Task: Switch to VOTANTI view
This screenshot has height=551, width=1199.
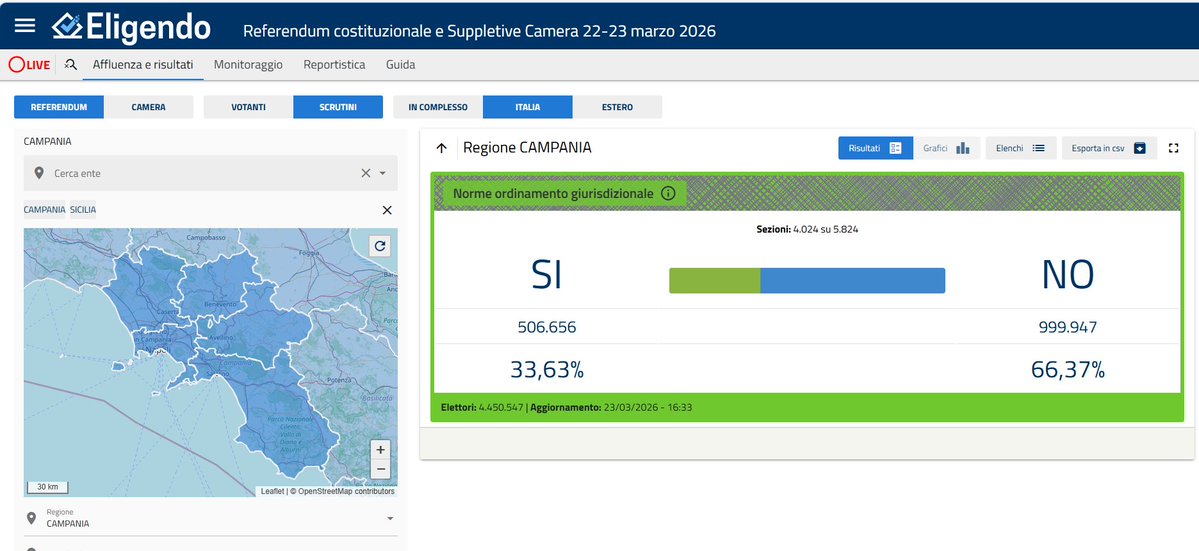Action: [x=249, y=107]
